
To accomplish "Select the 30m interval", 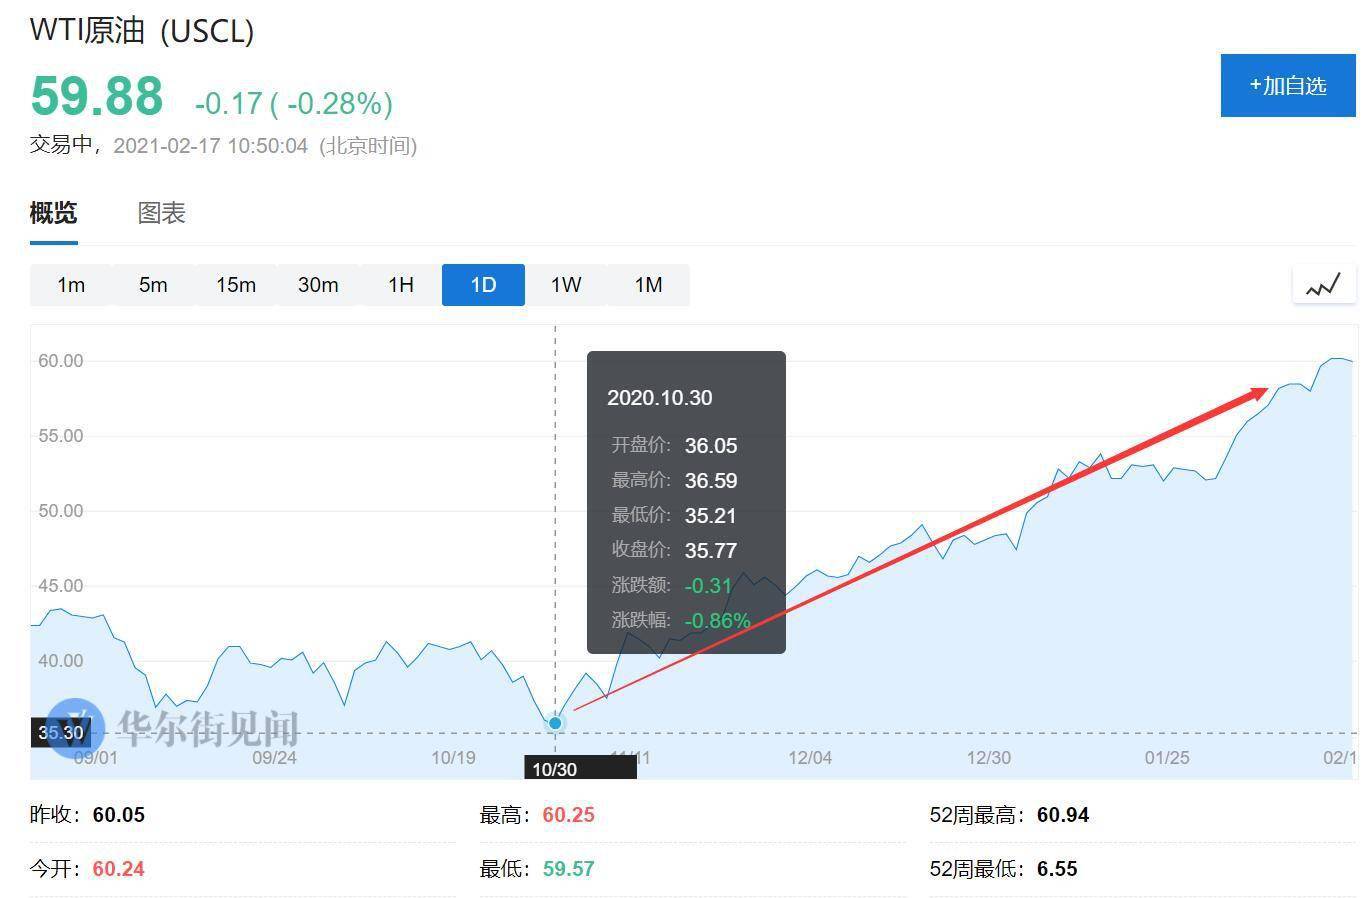I will 318,285.
